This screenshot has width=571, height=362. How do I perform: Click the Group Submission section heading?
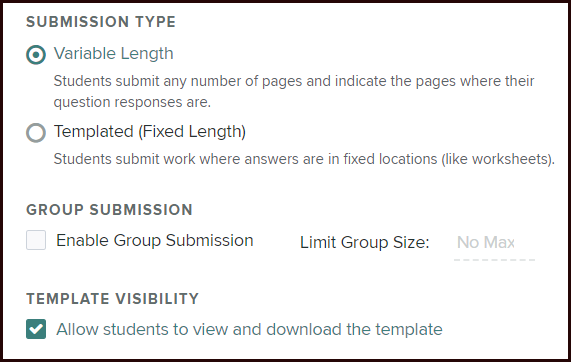[109, 210]
